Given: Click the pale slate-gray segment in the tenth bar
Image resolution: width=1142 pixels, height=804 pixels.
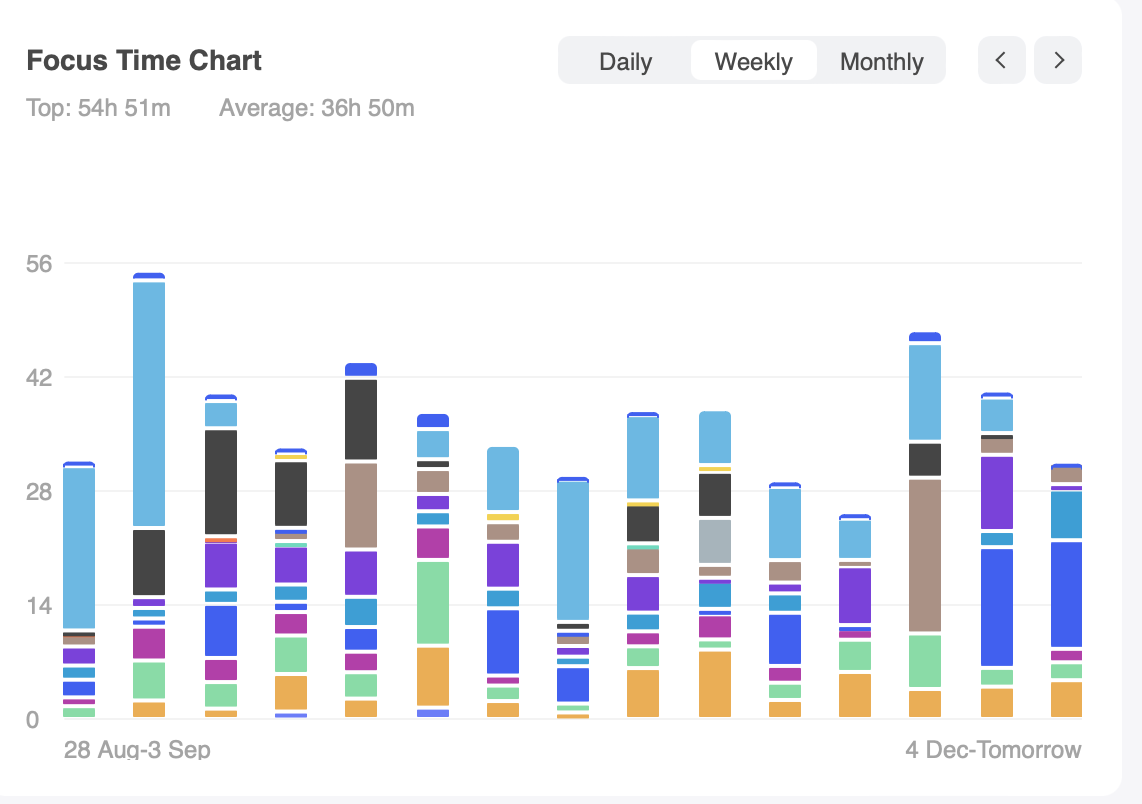Looking at the screenshot, I should 715,541.
